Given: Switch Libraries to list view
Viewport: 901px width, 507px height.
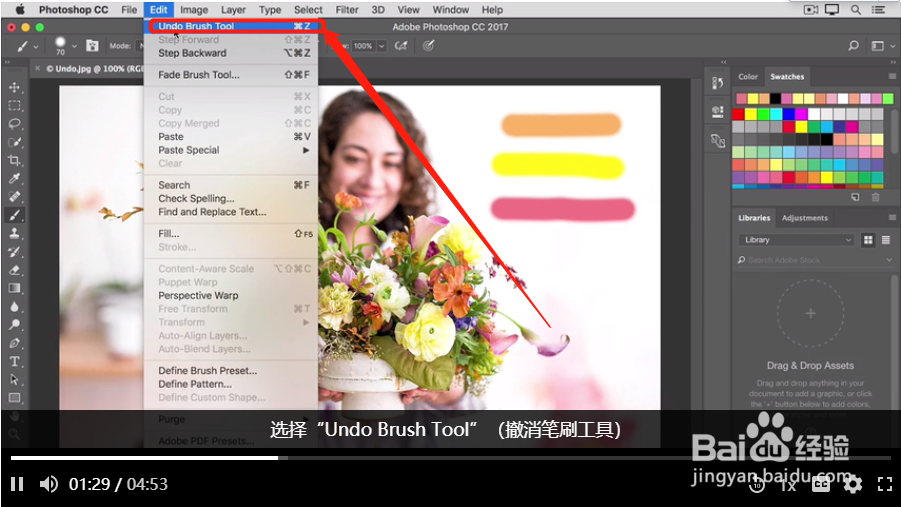Looking at the screenshot, I should [885, 240].
